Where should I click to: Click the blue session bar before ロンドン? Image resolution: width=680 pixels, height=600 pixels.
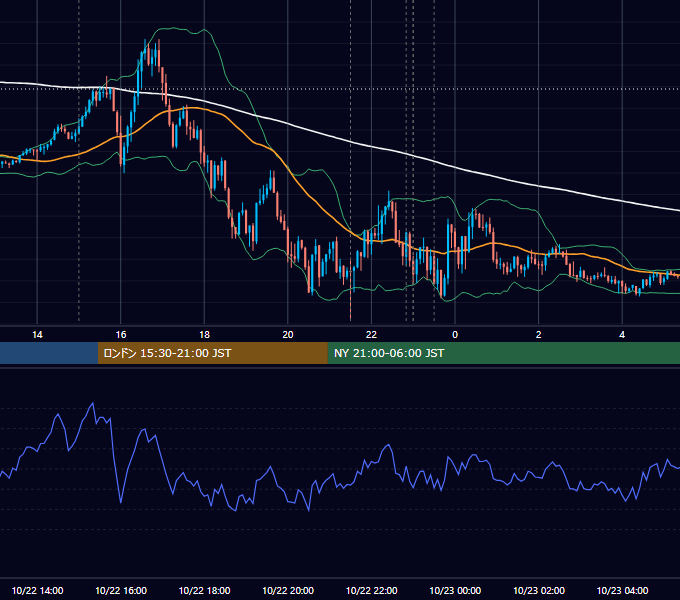tap(49, 353)
